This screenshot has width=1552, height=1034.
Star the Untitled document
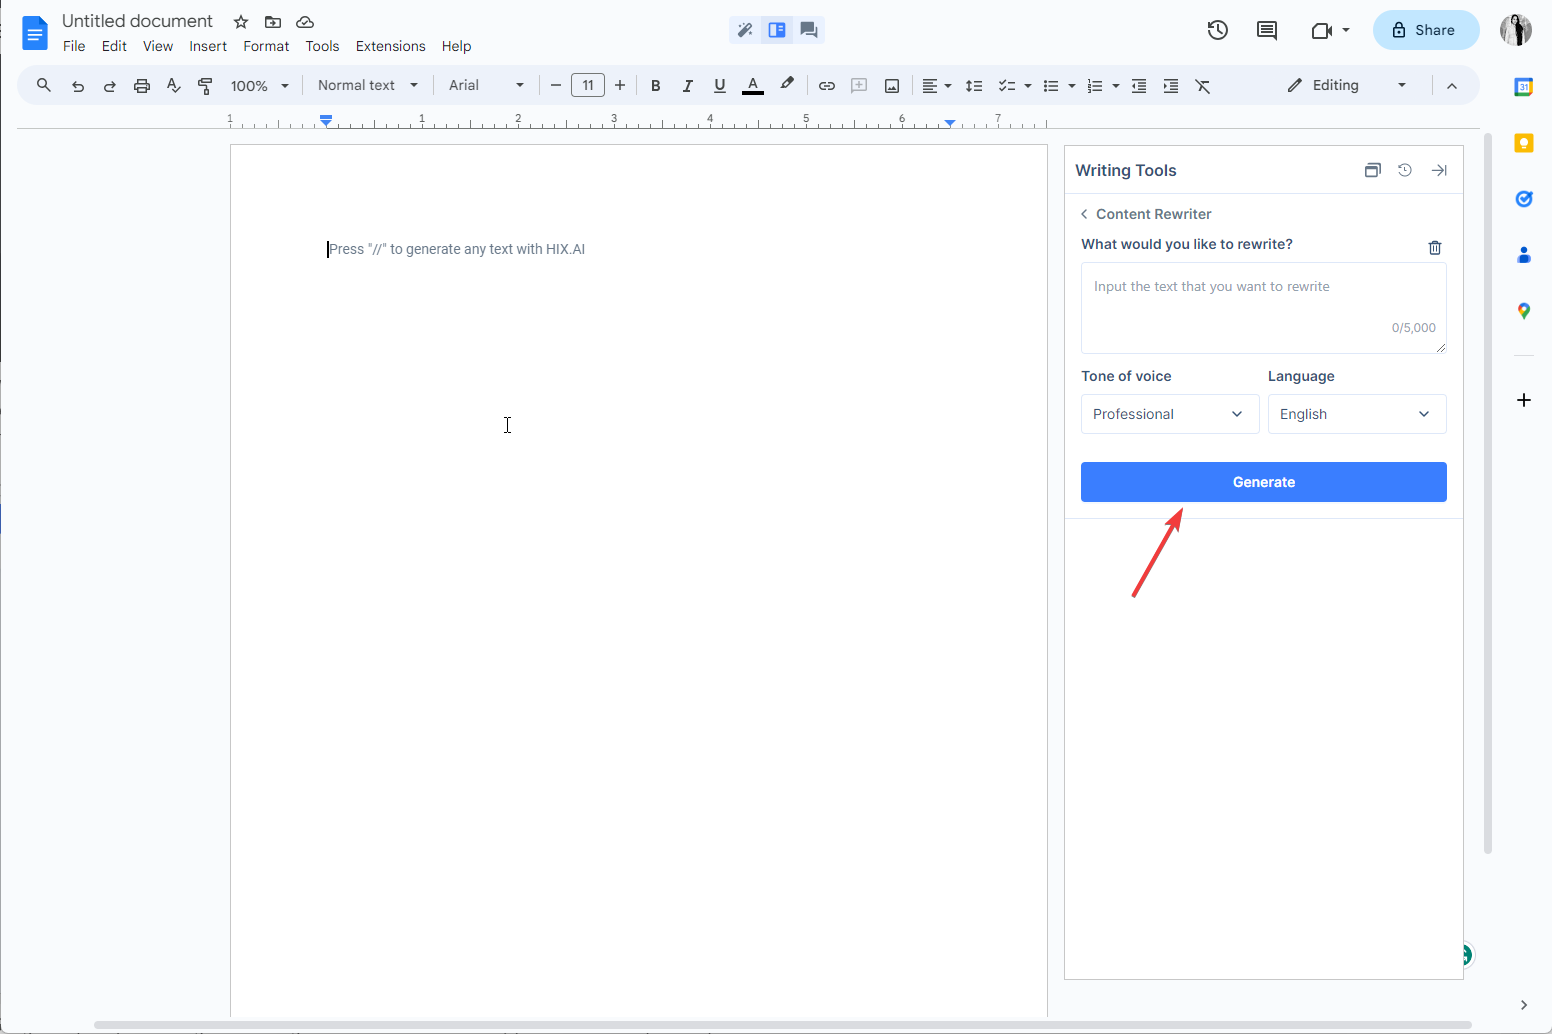pyautogui.click(x=241, y=22)
